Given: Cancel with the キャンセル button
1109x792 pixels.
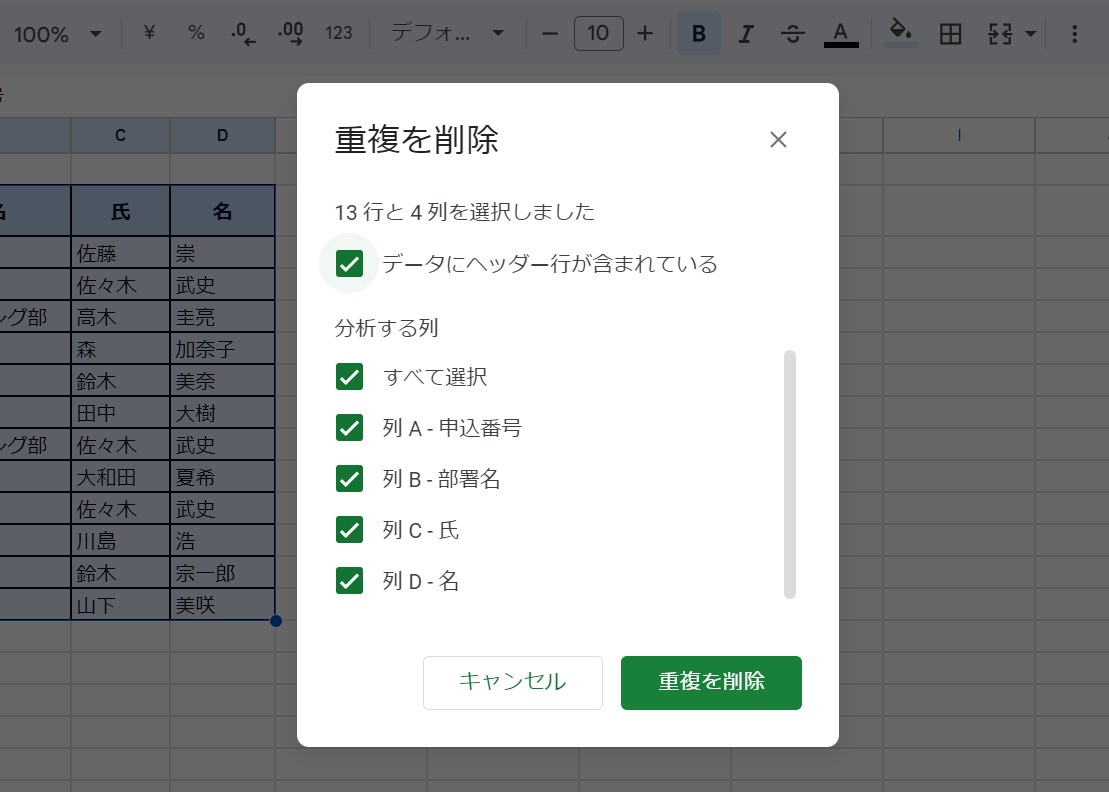Looking at the screenshot, I should click(513, 682).
